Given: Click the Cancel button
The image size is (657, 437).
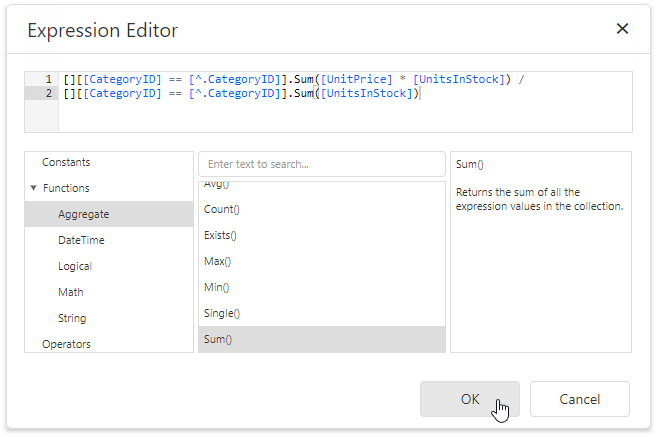Looking at the screenshot, I should [579, 399].
